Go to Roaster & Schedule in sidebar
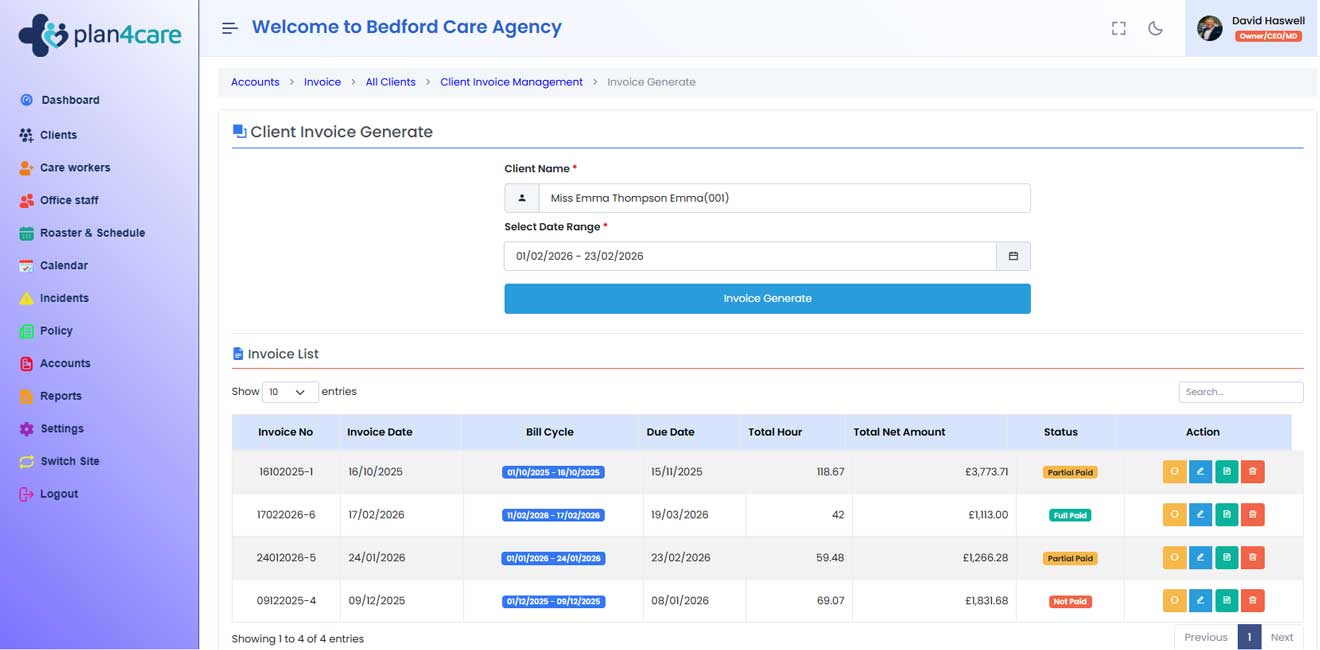The height and width of the screenshot is (650, 1320). point(92,233)
